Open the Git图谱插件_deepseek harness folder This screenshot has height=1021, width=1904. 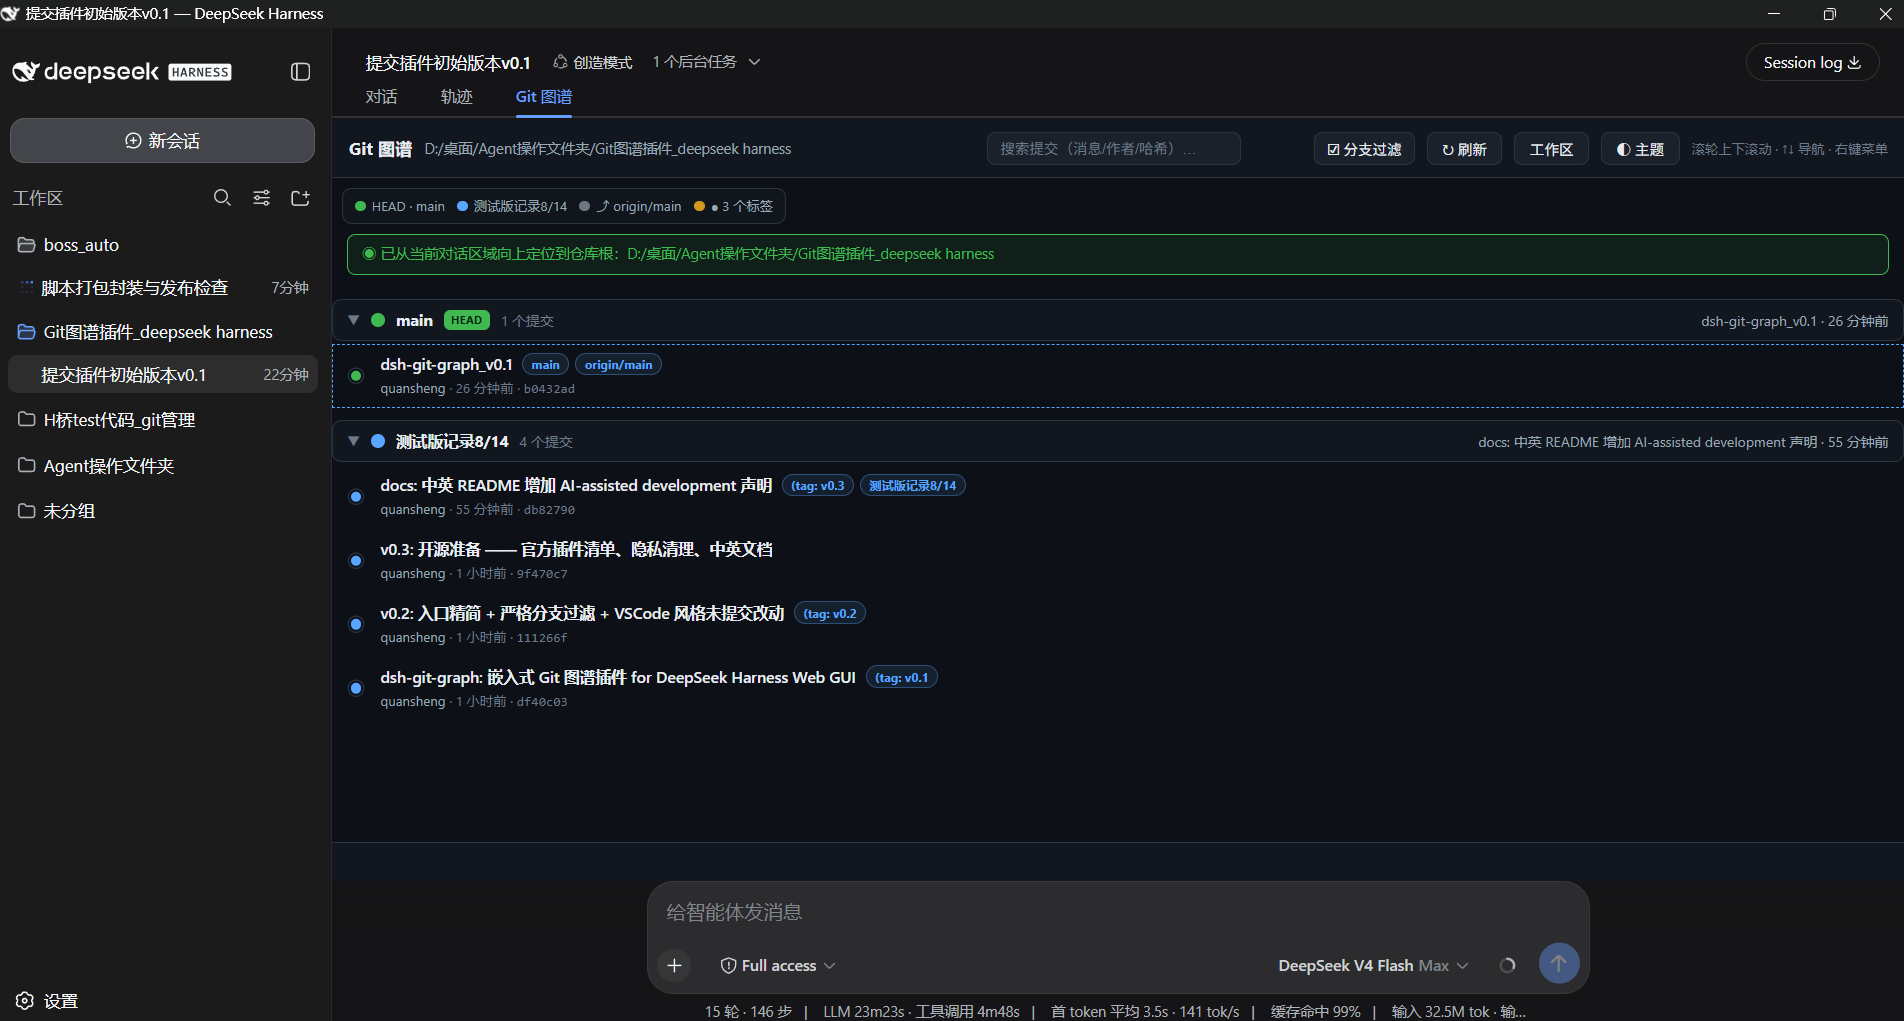(163, 332)
